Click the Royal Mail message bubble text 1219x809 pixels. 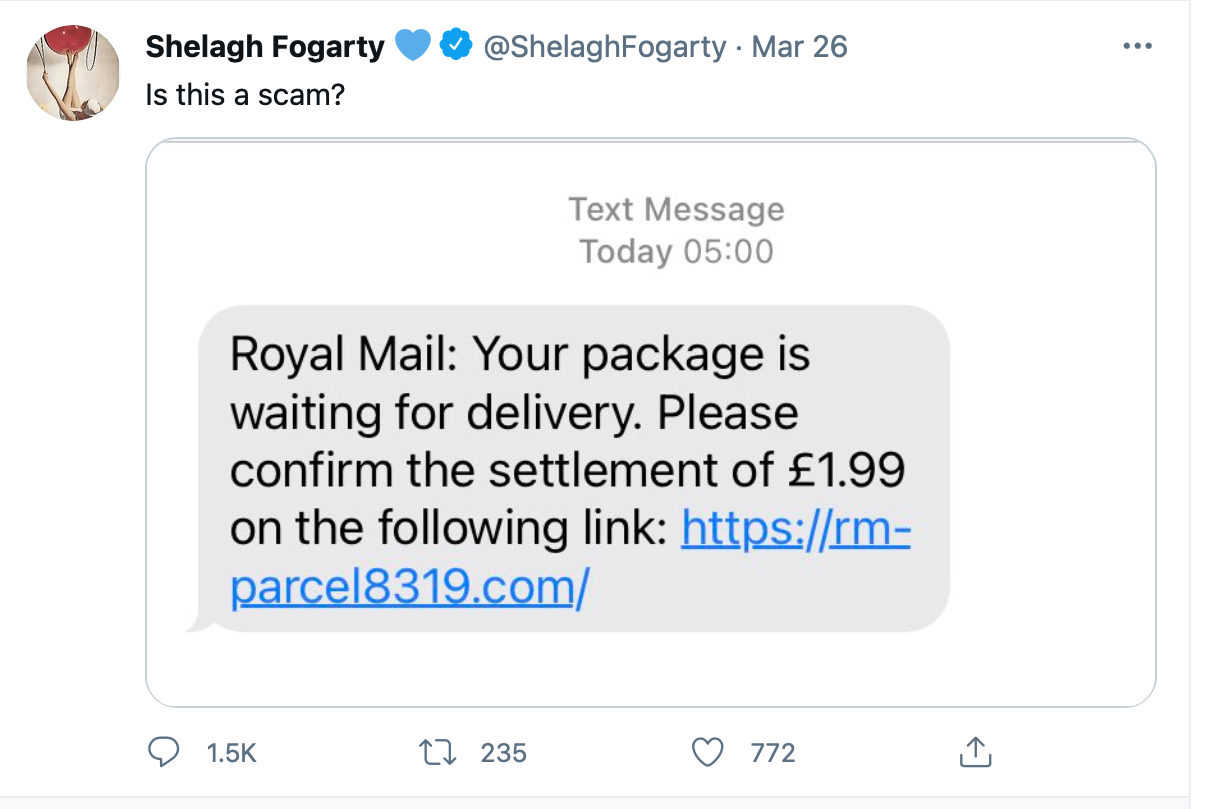tap(520, 412)
